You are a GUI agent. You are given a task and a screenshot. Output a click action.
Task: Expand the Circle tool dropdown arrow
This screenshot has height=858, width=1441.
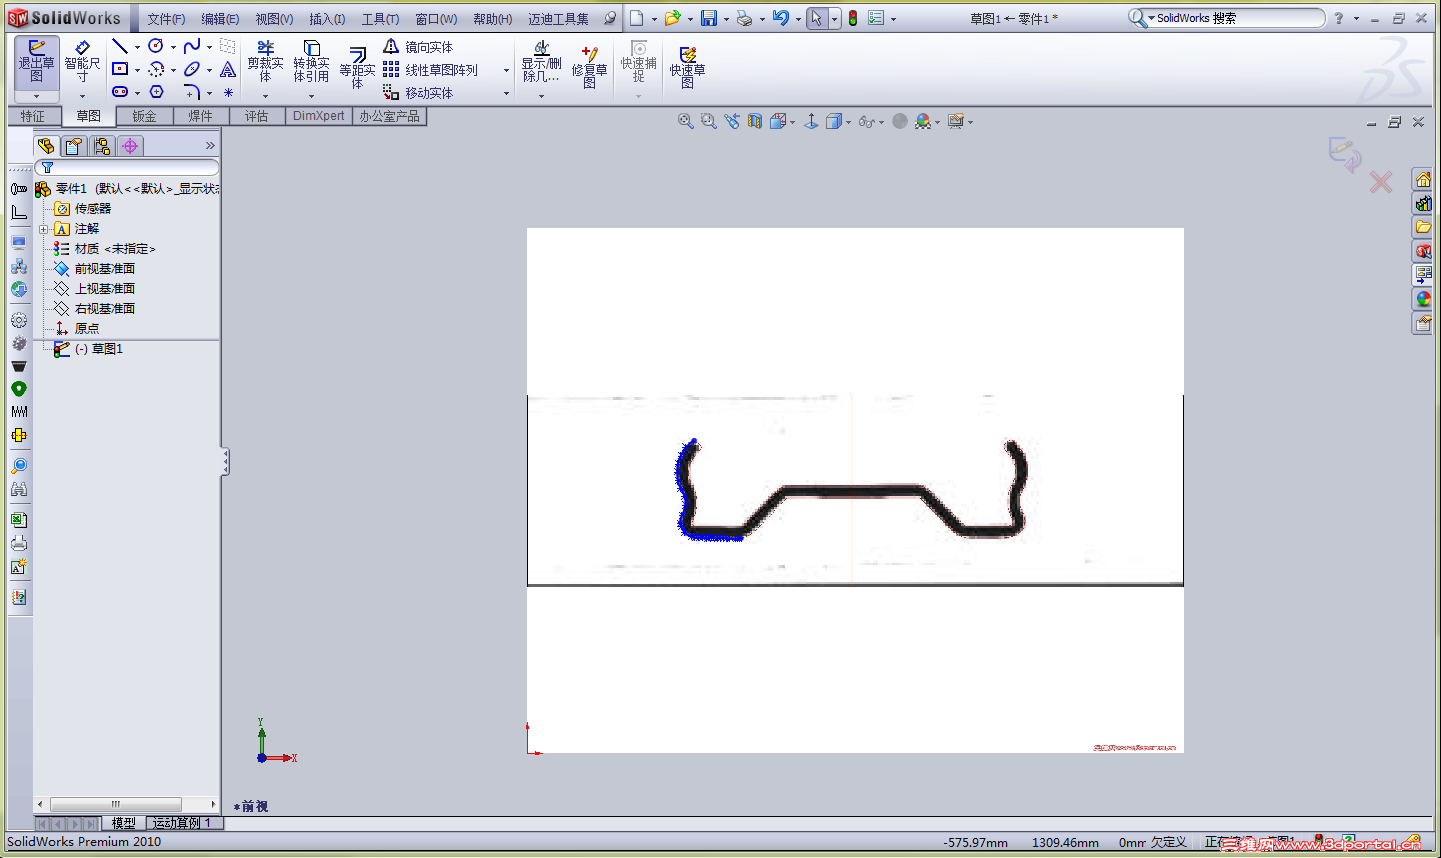173,47
